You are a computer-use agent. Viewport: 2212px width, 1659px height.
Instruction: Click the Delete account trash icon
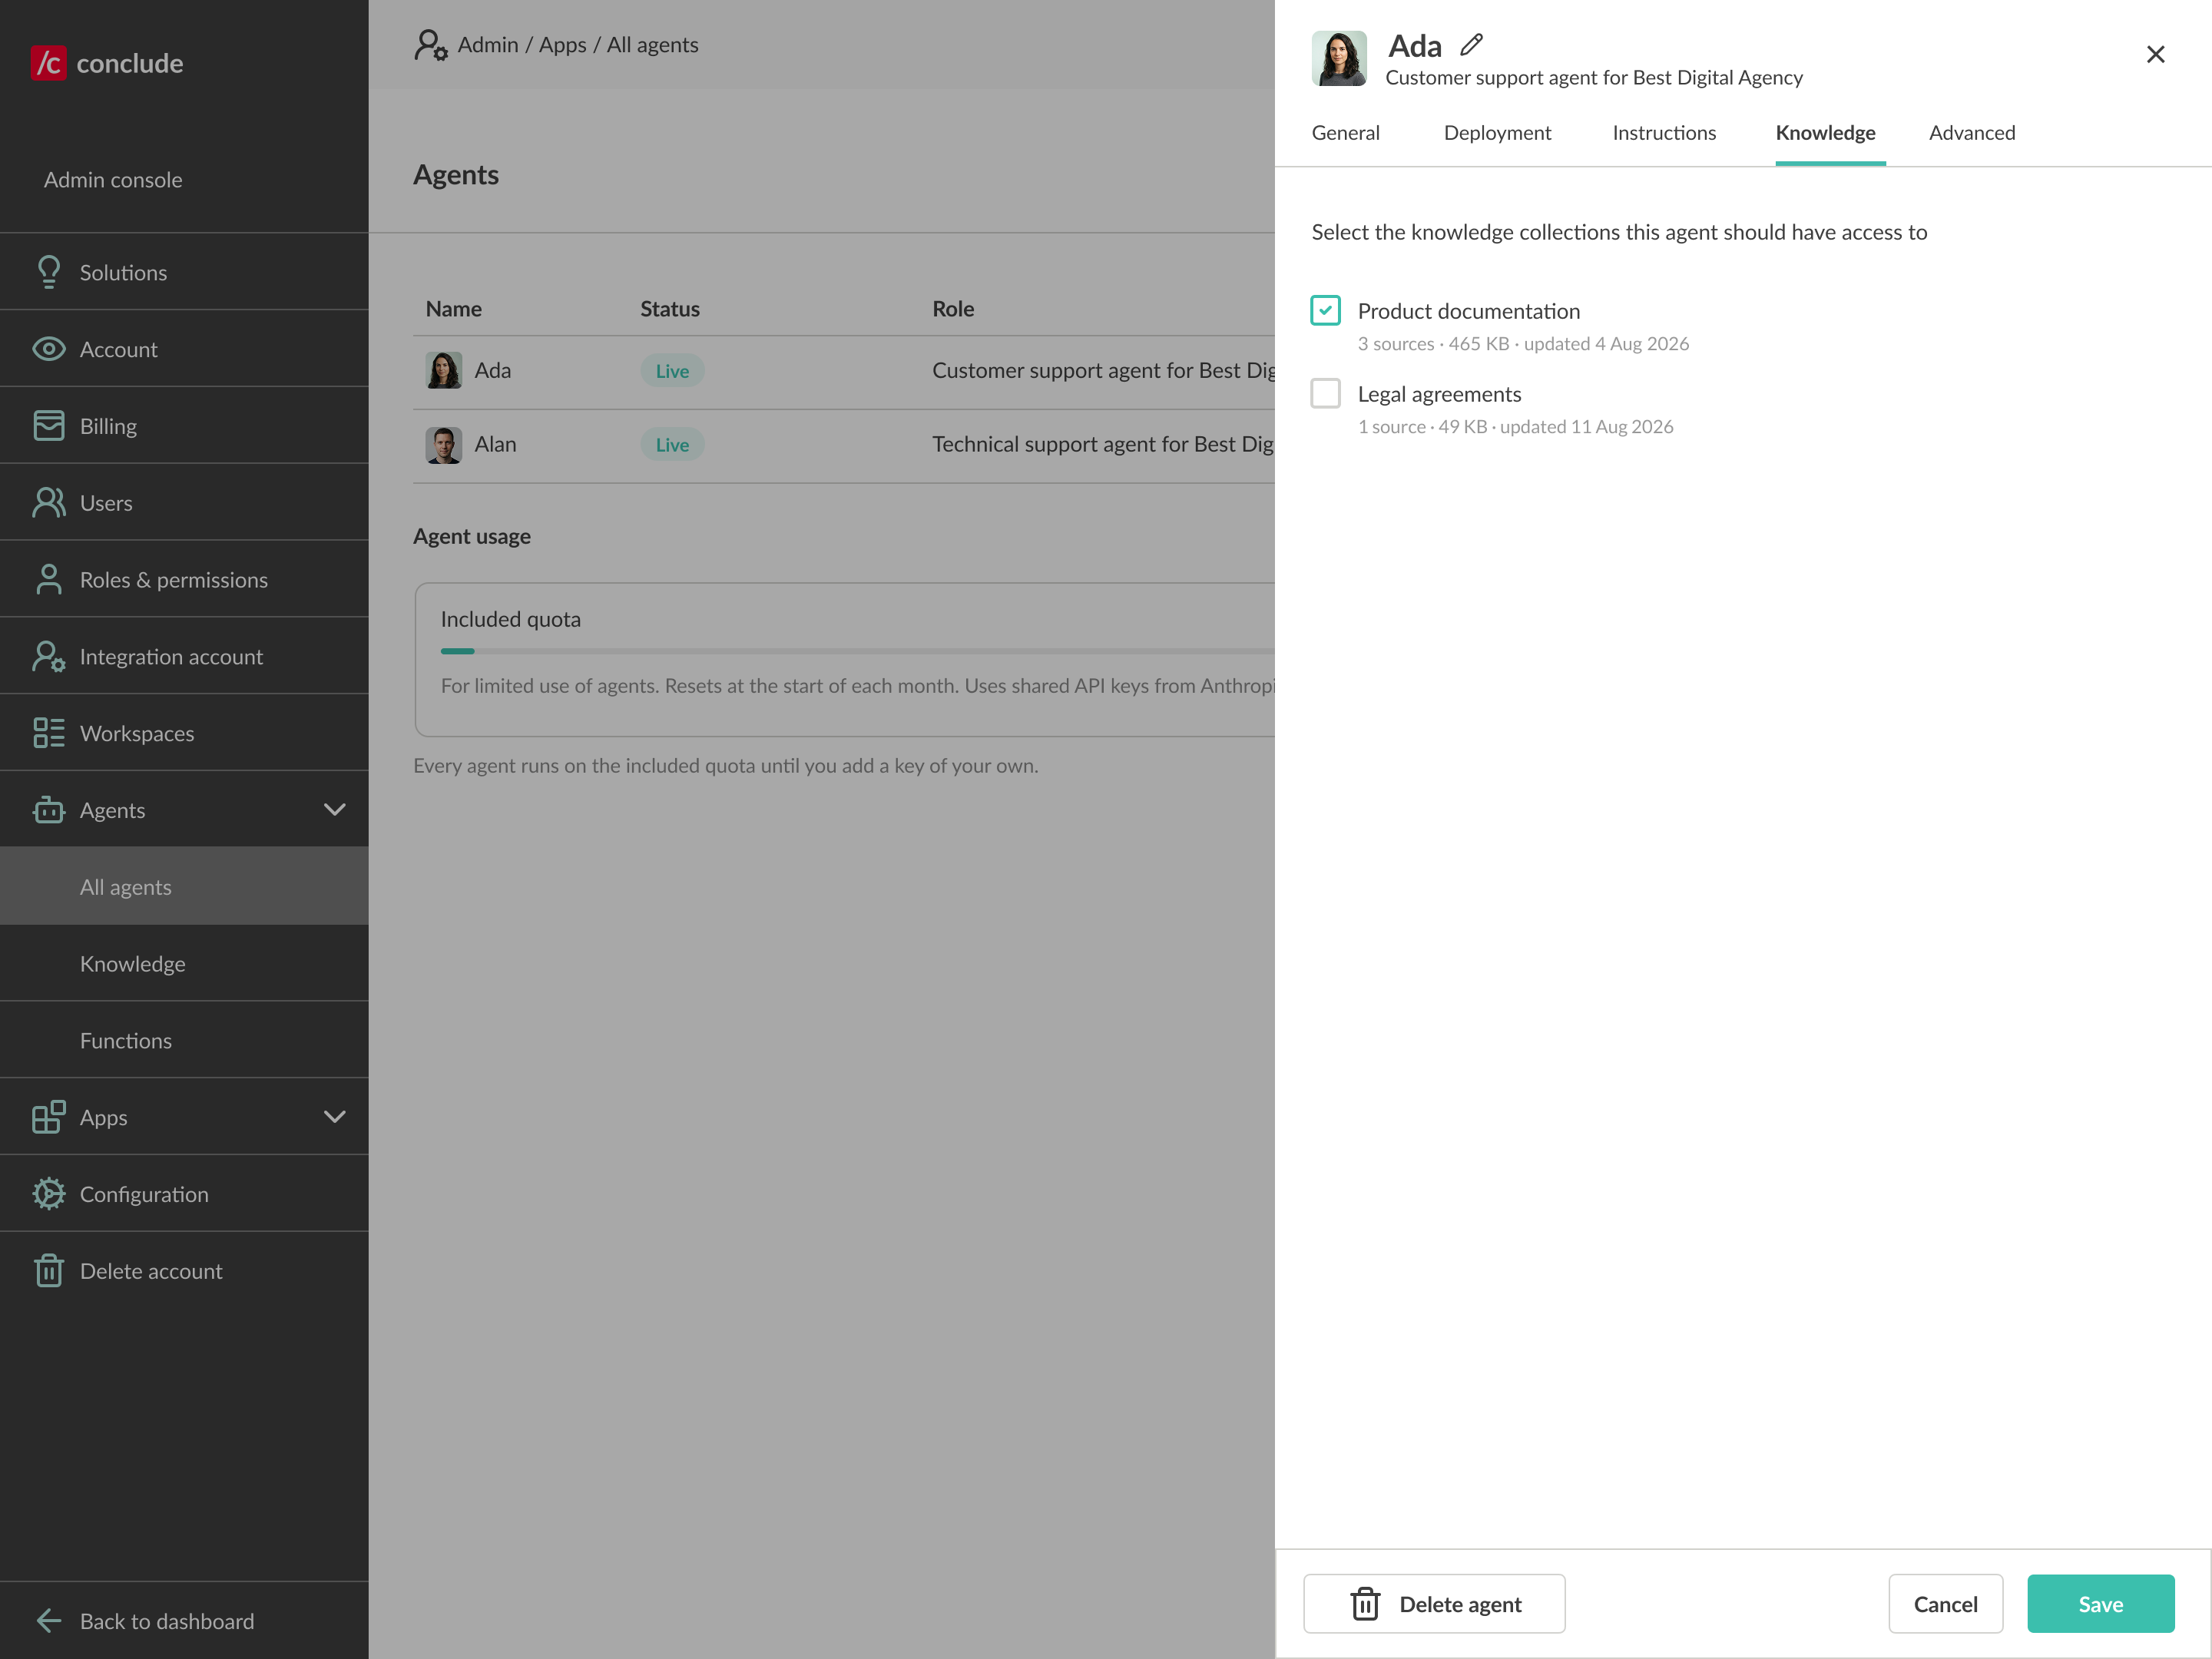(x=48, y=1271)
